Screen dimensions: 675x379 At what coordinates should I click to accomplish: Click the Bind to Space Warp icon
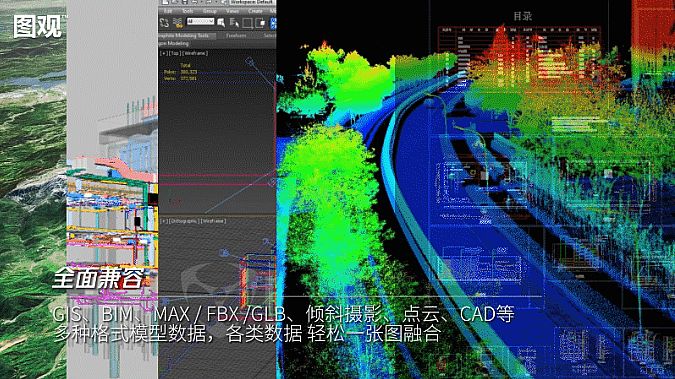[x=178, y=22]
